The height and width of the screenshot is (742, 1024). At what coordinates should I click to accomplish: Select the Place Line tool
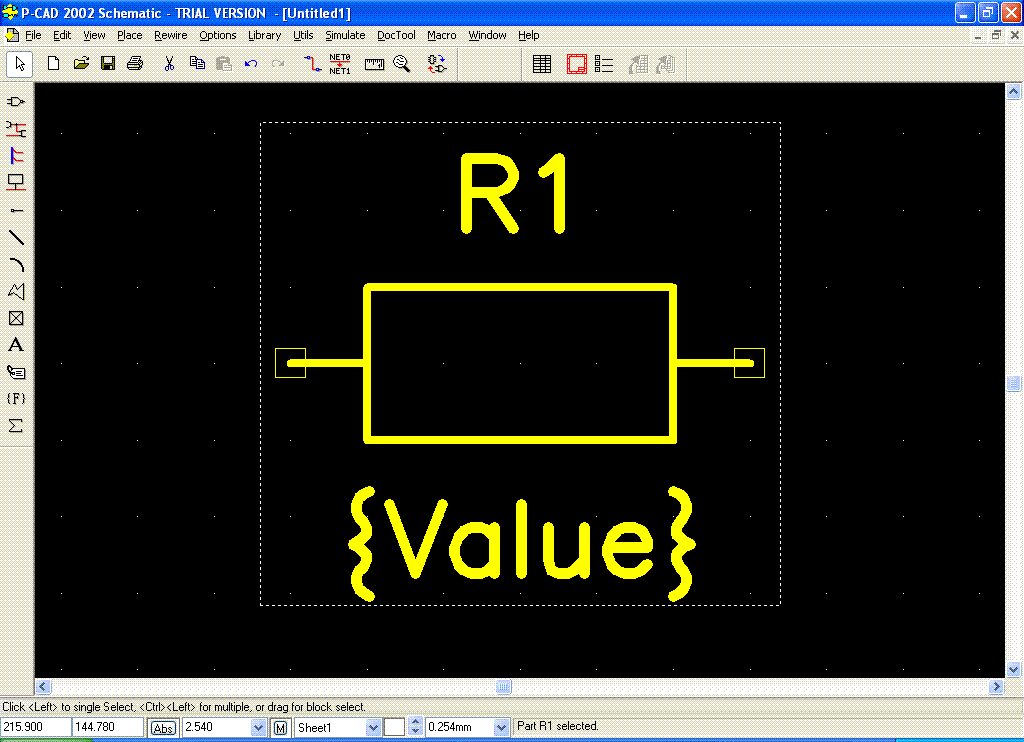click(16, 238)
